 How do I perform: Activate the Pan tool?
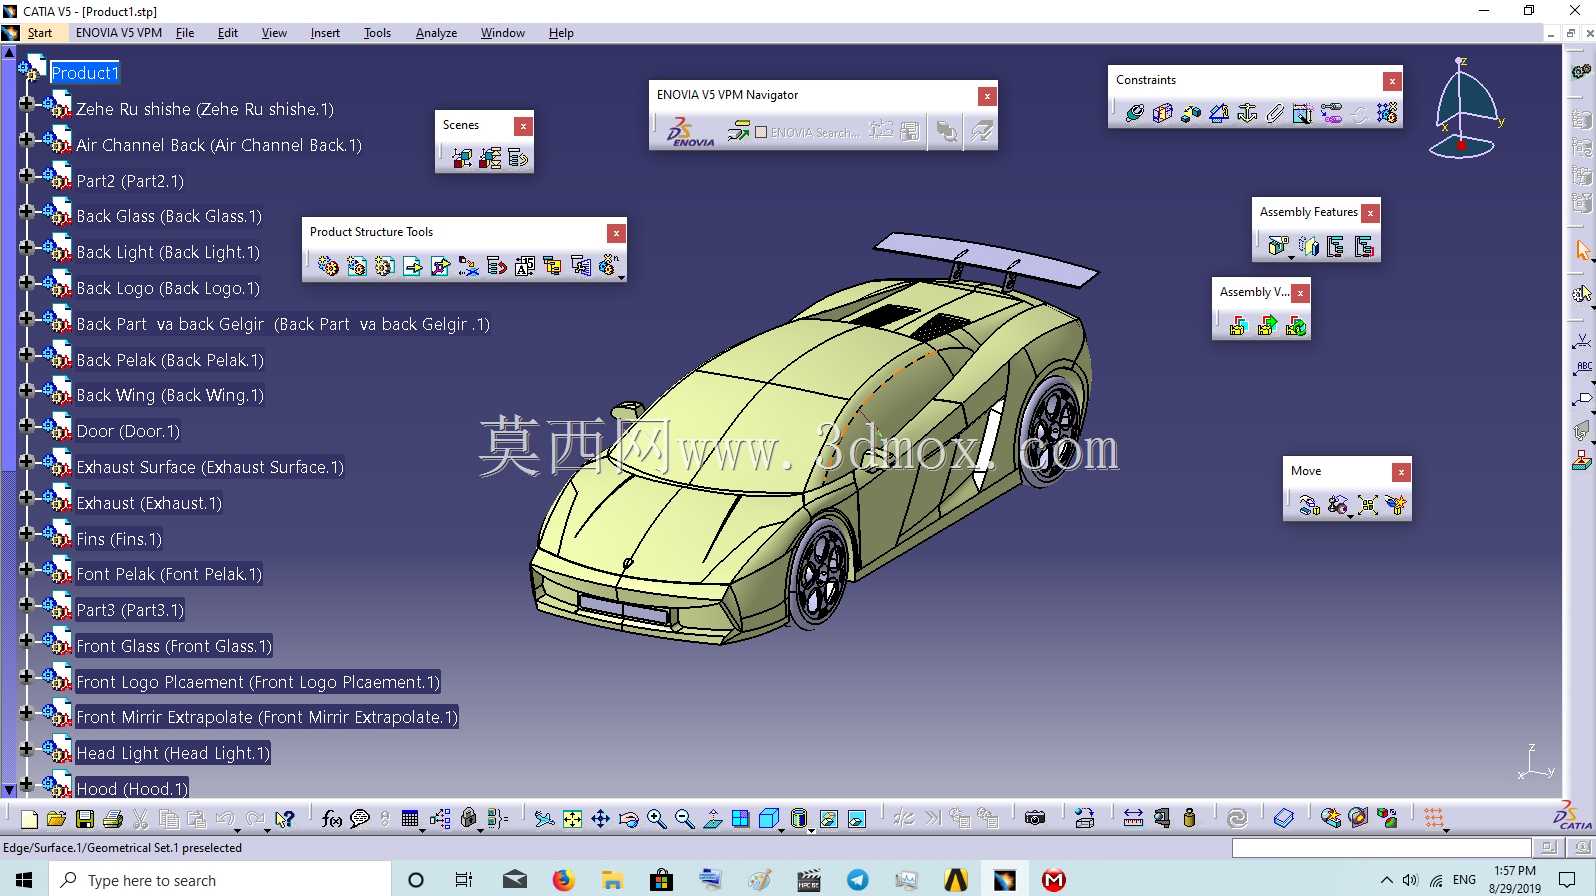click(x=600, y=819)
